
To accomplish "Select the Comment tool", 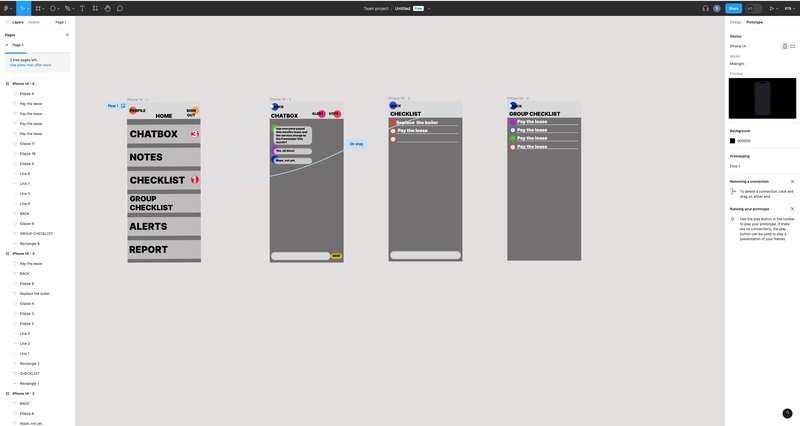I will (x=120, y=8).
